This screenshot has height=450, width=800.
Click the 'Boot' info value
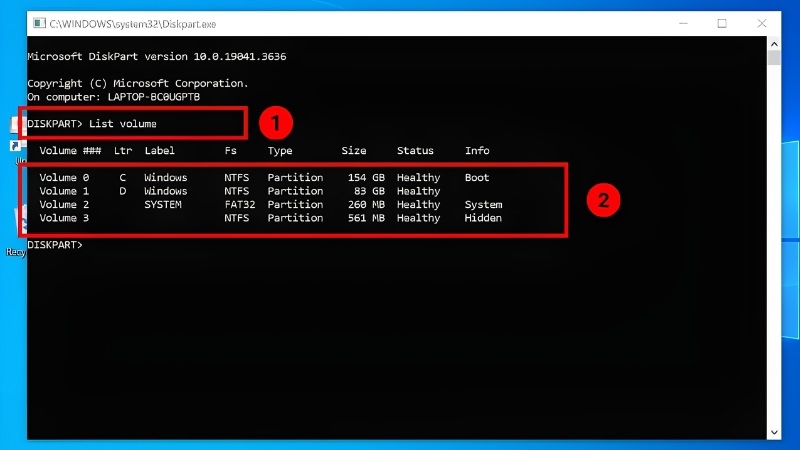477,178
